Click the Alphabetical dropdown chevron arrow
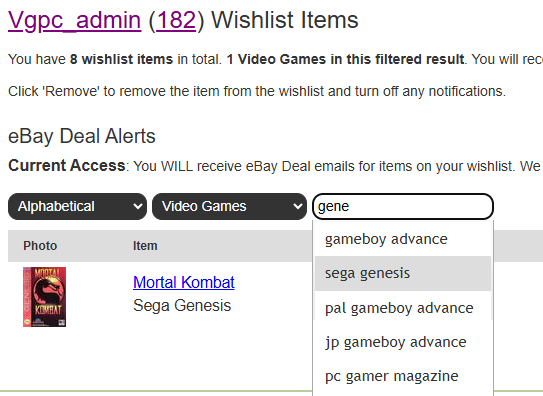Viewport: 543px width, 396px height. pos(137,206)
